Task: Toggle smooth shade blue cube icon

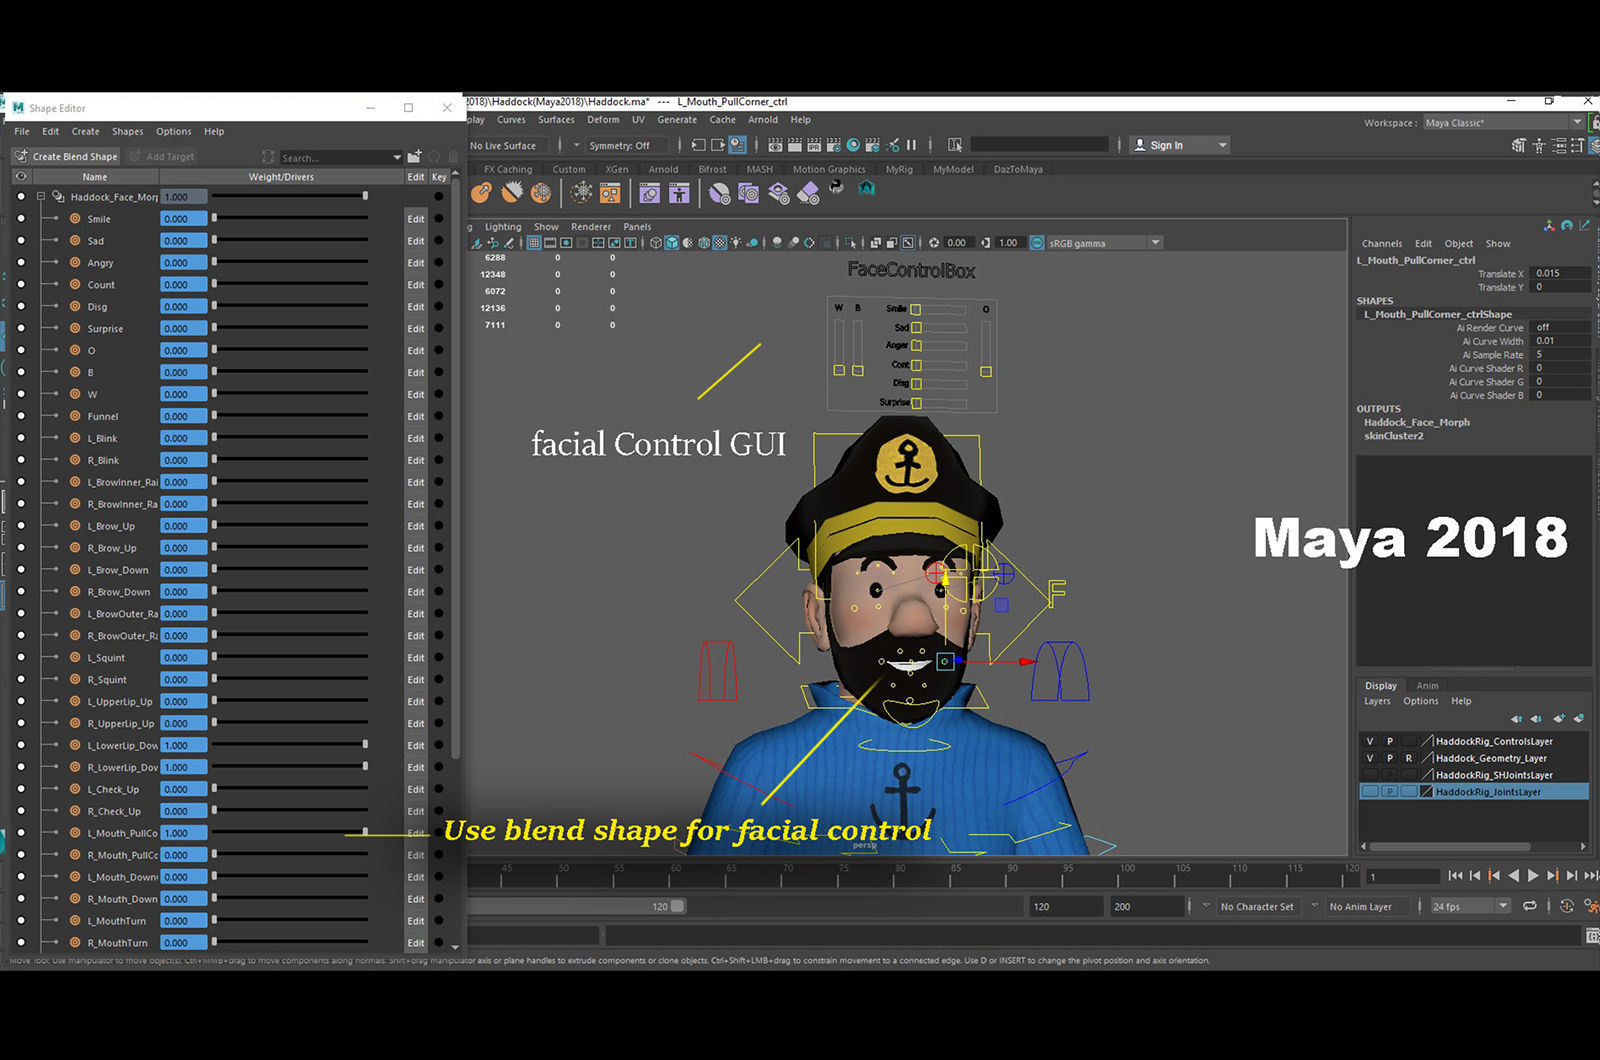Action: click(x=672, y=242)
